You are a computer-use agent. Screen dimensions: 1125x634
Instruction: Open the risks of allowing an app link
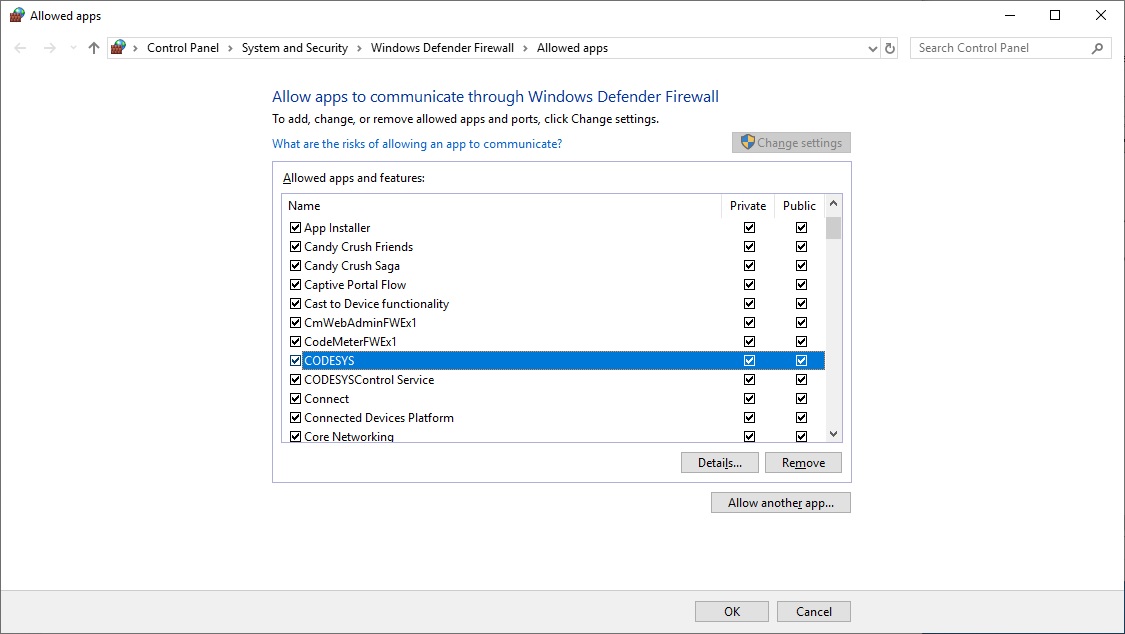click(417, 143)
